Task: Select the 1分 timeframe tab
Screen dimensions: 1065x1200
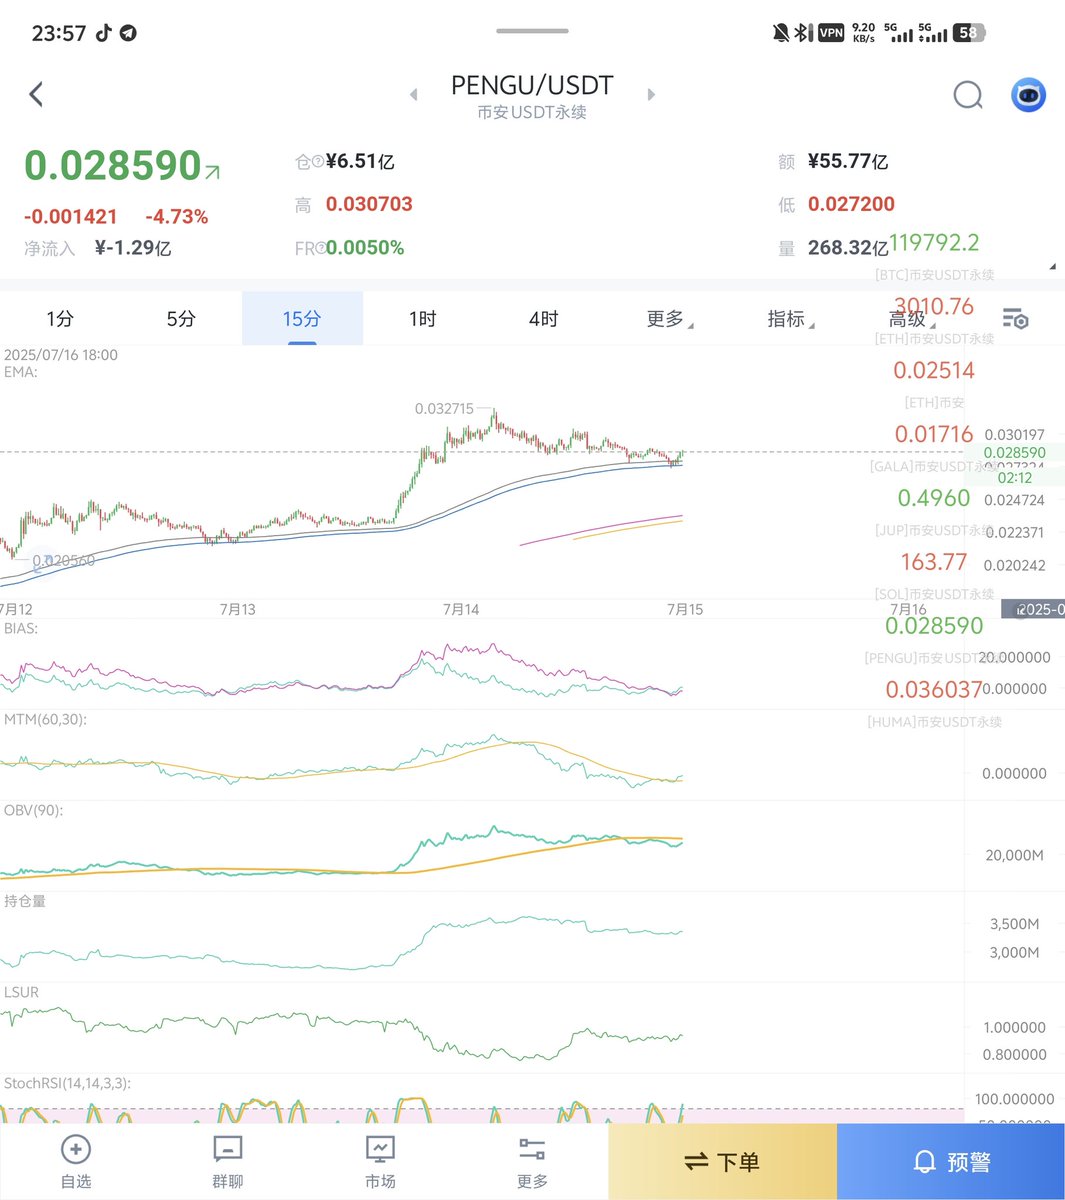Action: [60, 319]
